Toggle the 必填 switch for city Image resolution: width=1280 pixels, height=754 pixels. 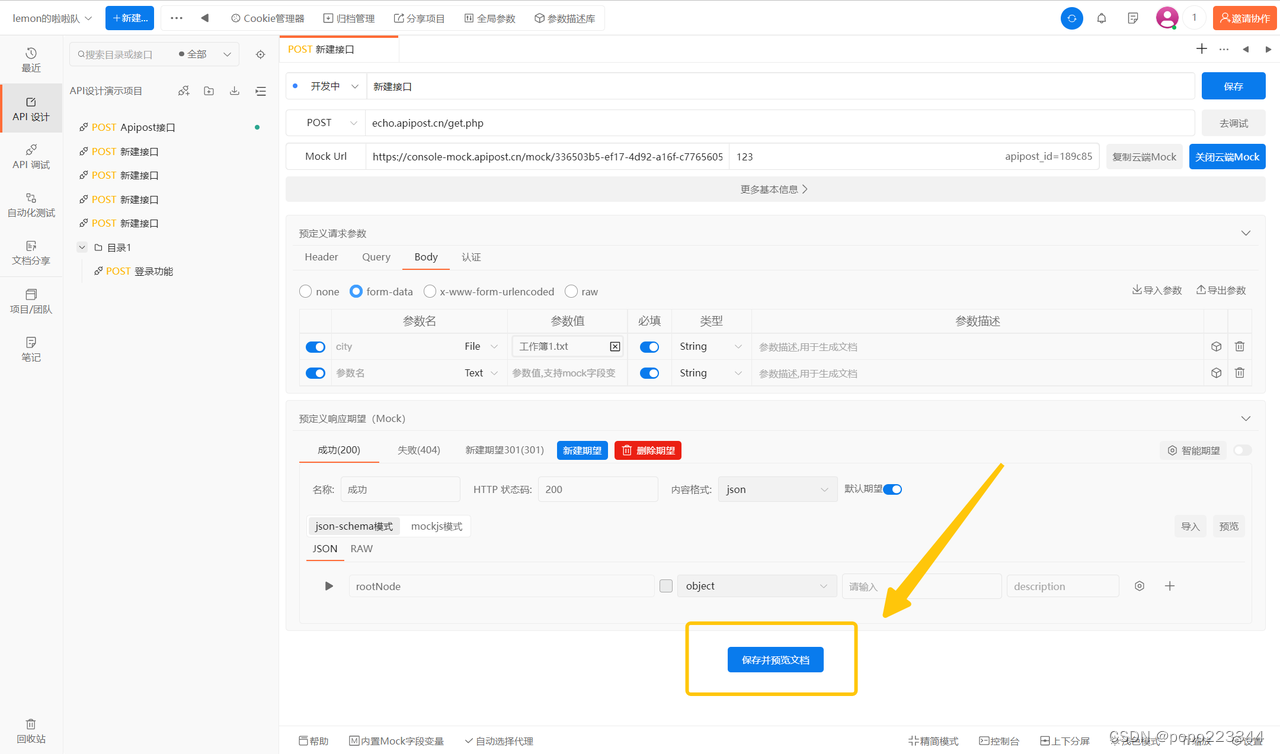click(x=649, y=347)
